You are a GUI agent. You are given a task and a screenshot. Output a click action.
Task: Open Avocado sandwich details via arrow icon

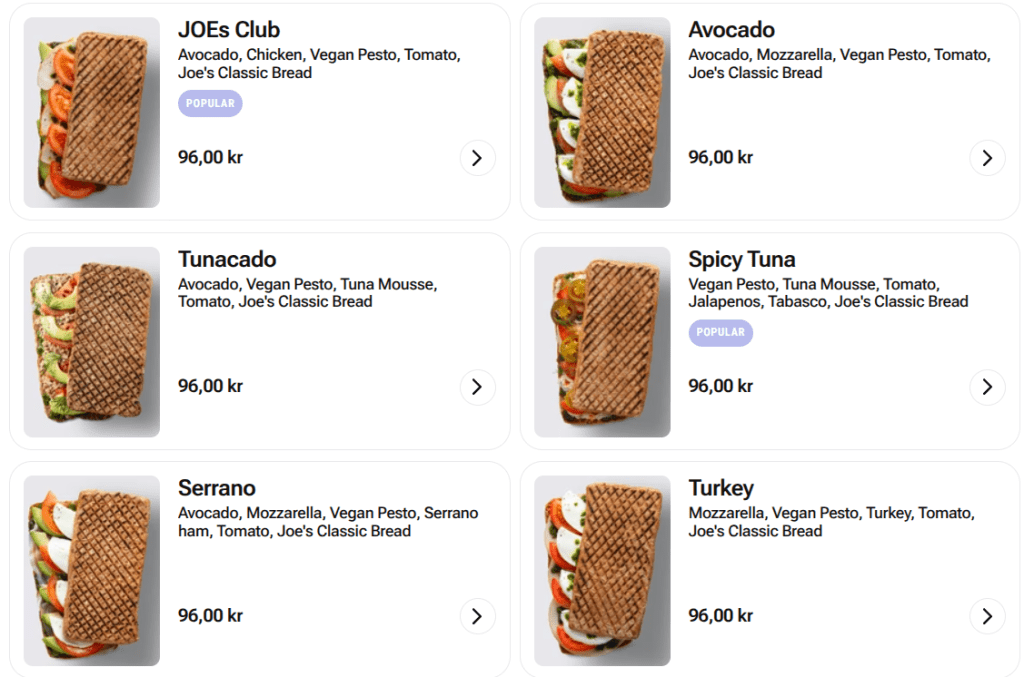pyautogui.click(x=987, y=158)
